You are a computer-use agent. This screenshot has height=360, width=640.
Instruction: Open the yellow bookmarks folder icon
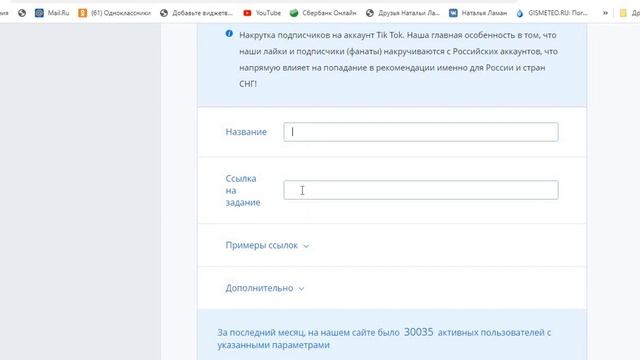[623, 13]
